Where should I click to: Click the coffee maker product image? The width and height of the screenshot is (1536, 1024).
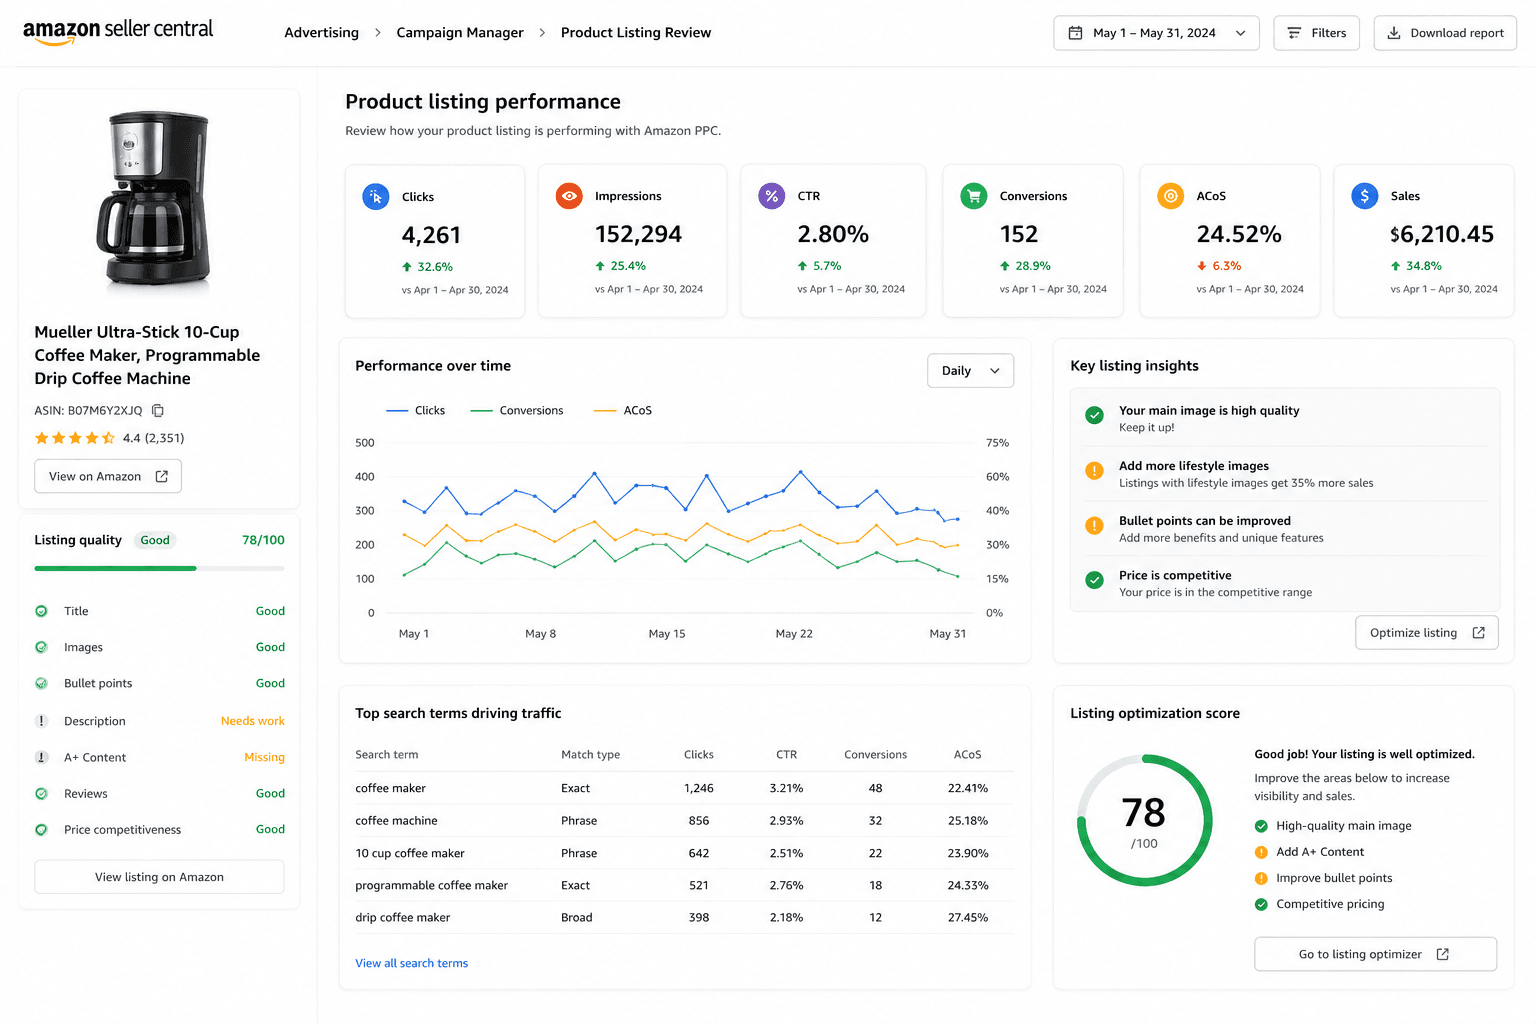click(156, 200)
